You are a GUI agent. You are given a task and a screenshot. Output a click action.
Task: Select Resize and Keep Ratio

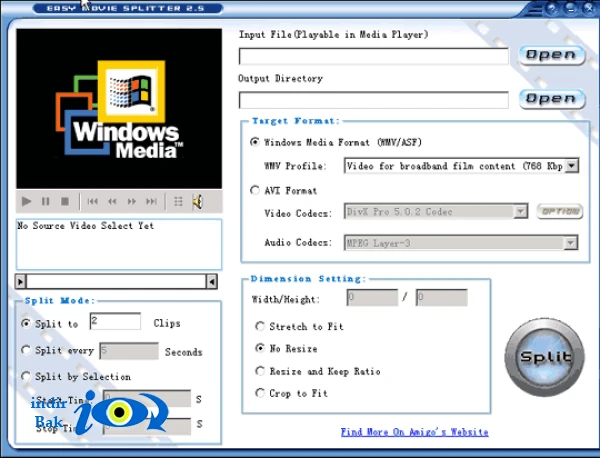click(260, 371)
